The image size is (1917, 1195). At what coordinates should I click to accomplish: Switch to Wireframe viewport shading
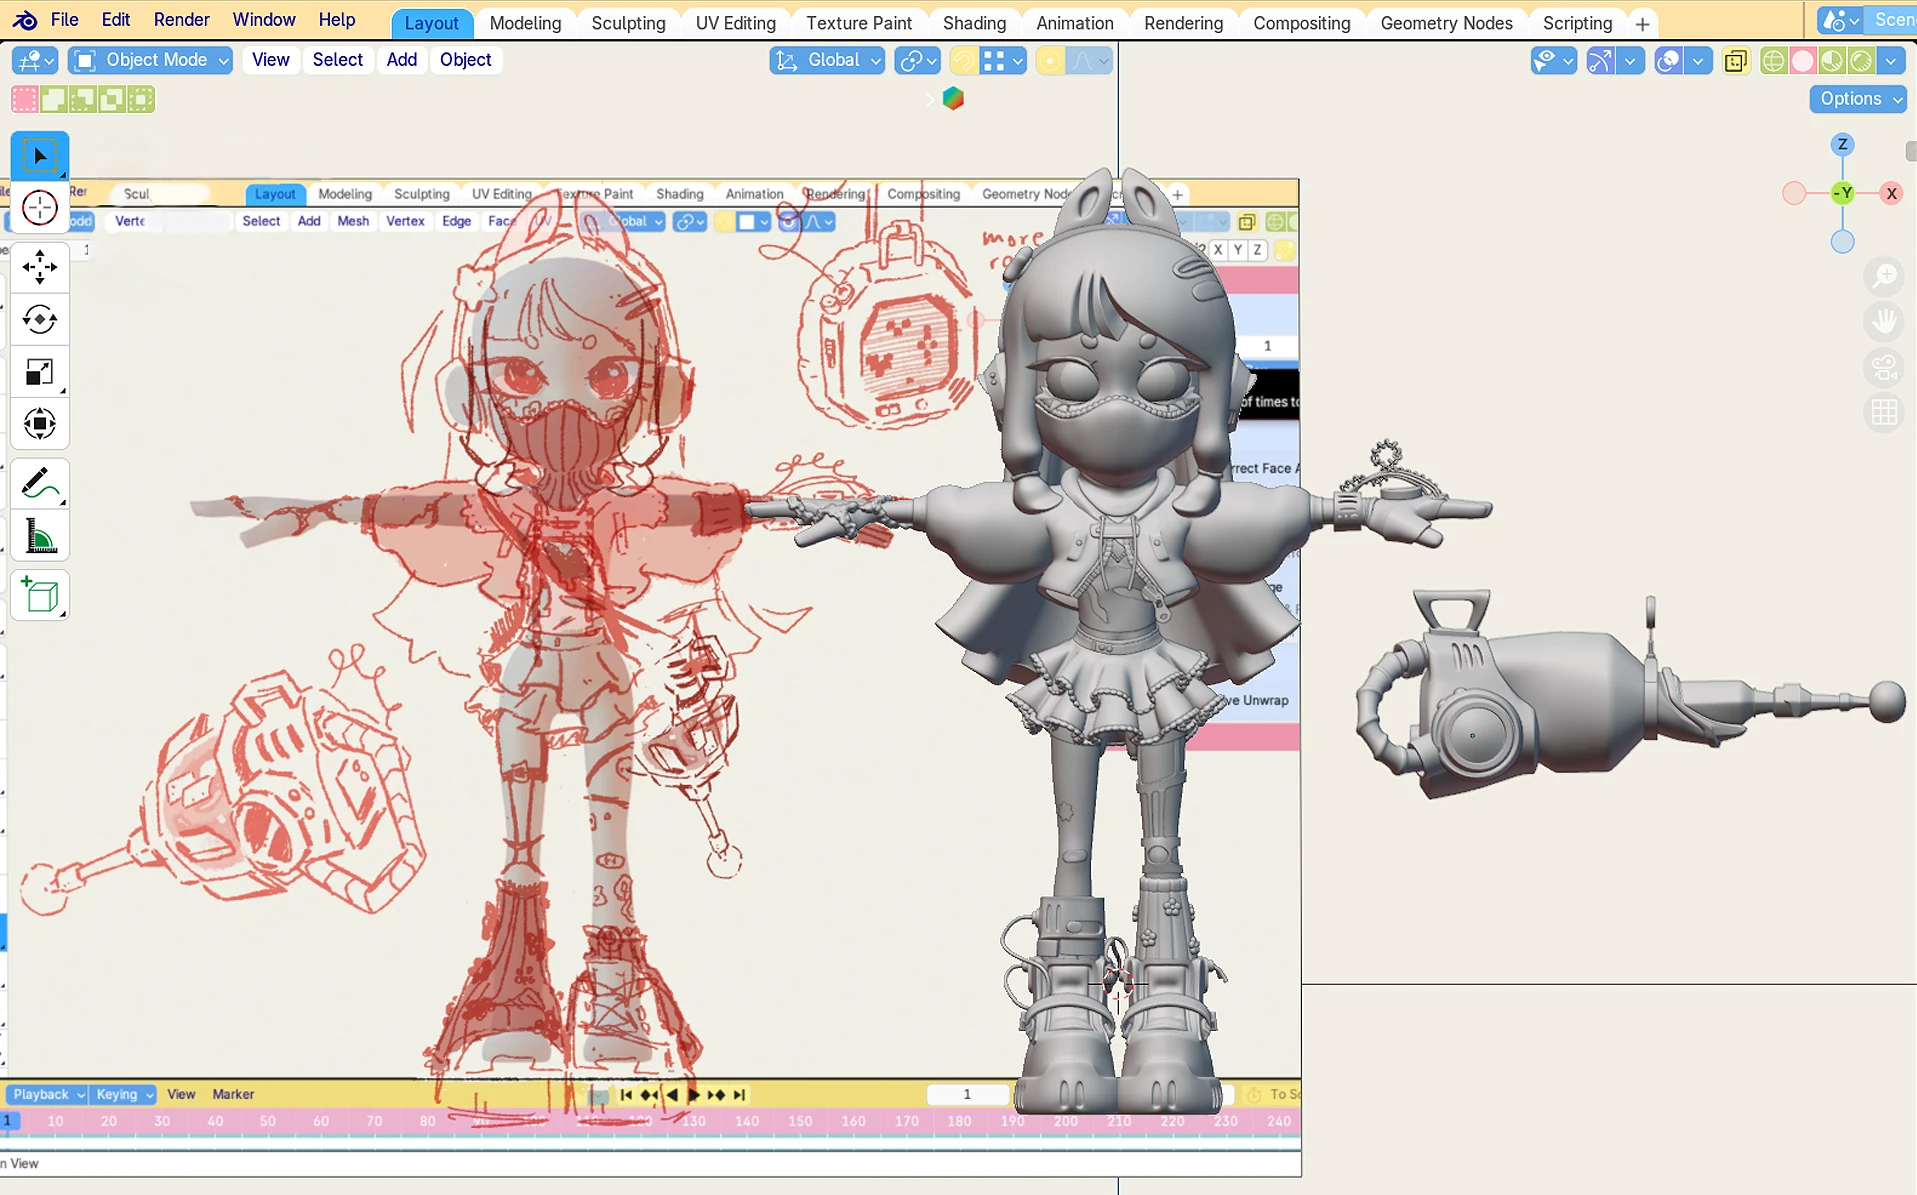(1773, 61)
